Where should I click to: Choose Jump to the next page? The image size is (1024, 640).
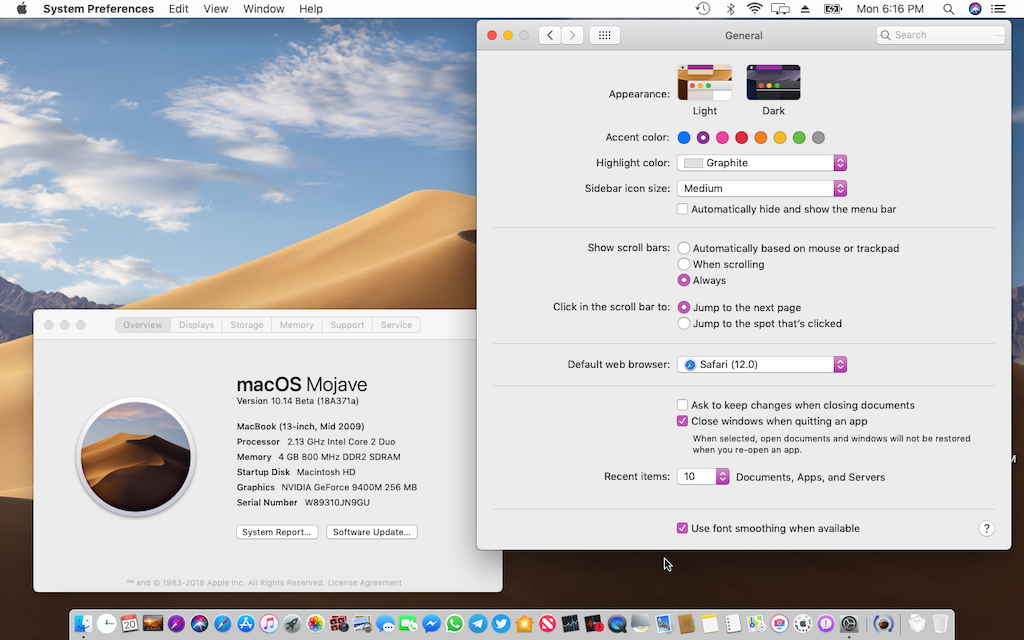pos(684,307)
